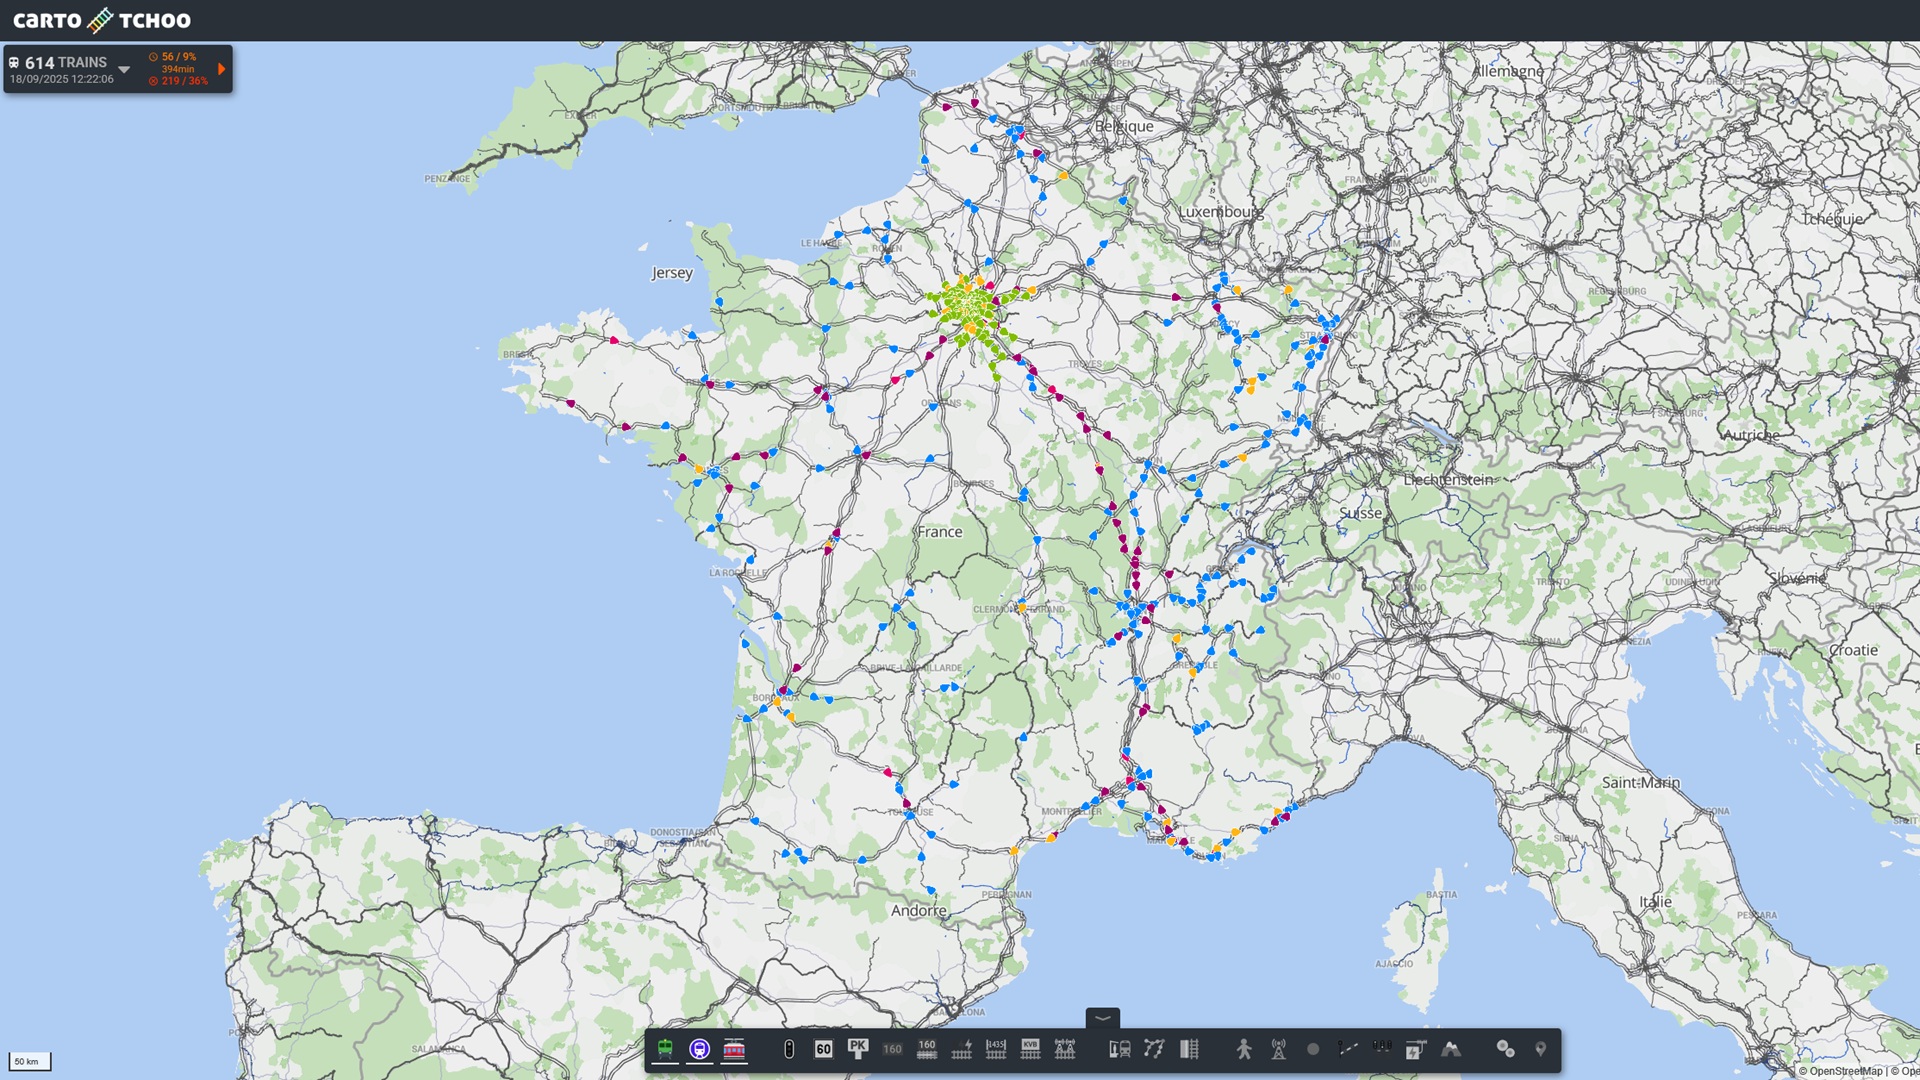Click the map pin location icon
The height and width of the screenshot is (1080, 1920).
(1540, 1049)
